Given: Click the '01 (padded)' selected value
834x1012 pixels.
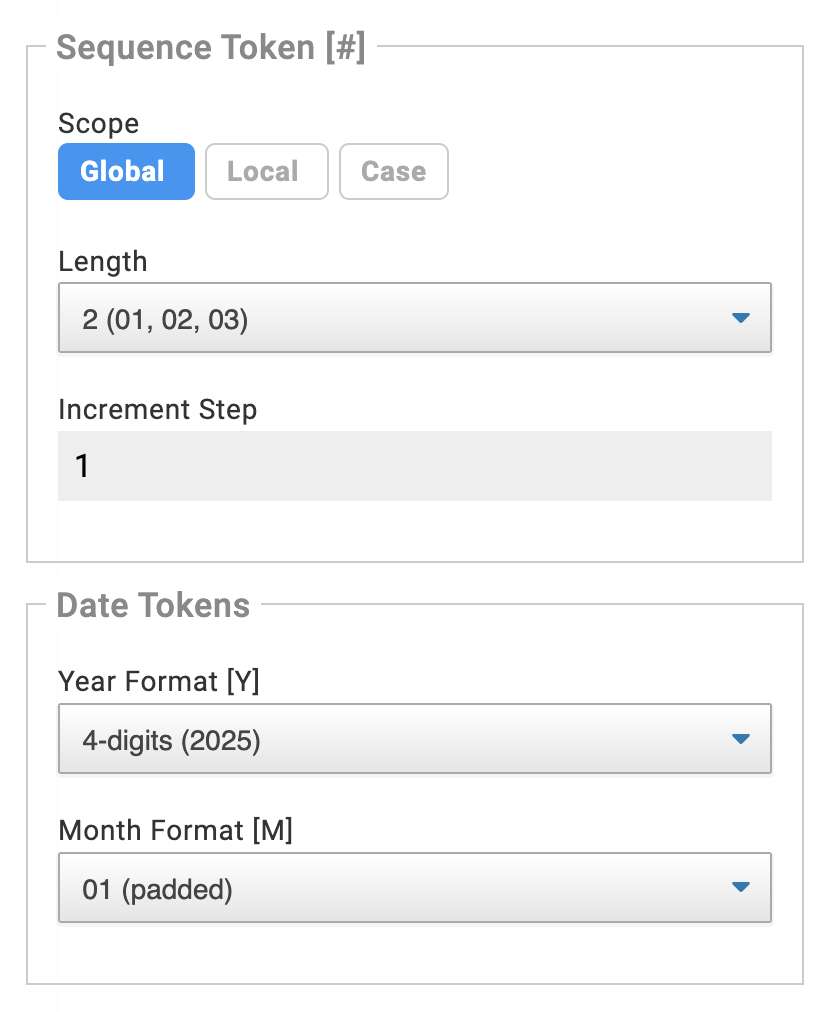Looking at the screenshot, I should pos(157,890).
